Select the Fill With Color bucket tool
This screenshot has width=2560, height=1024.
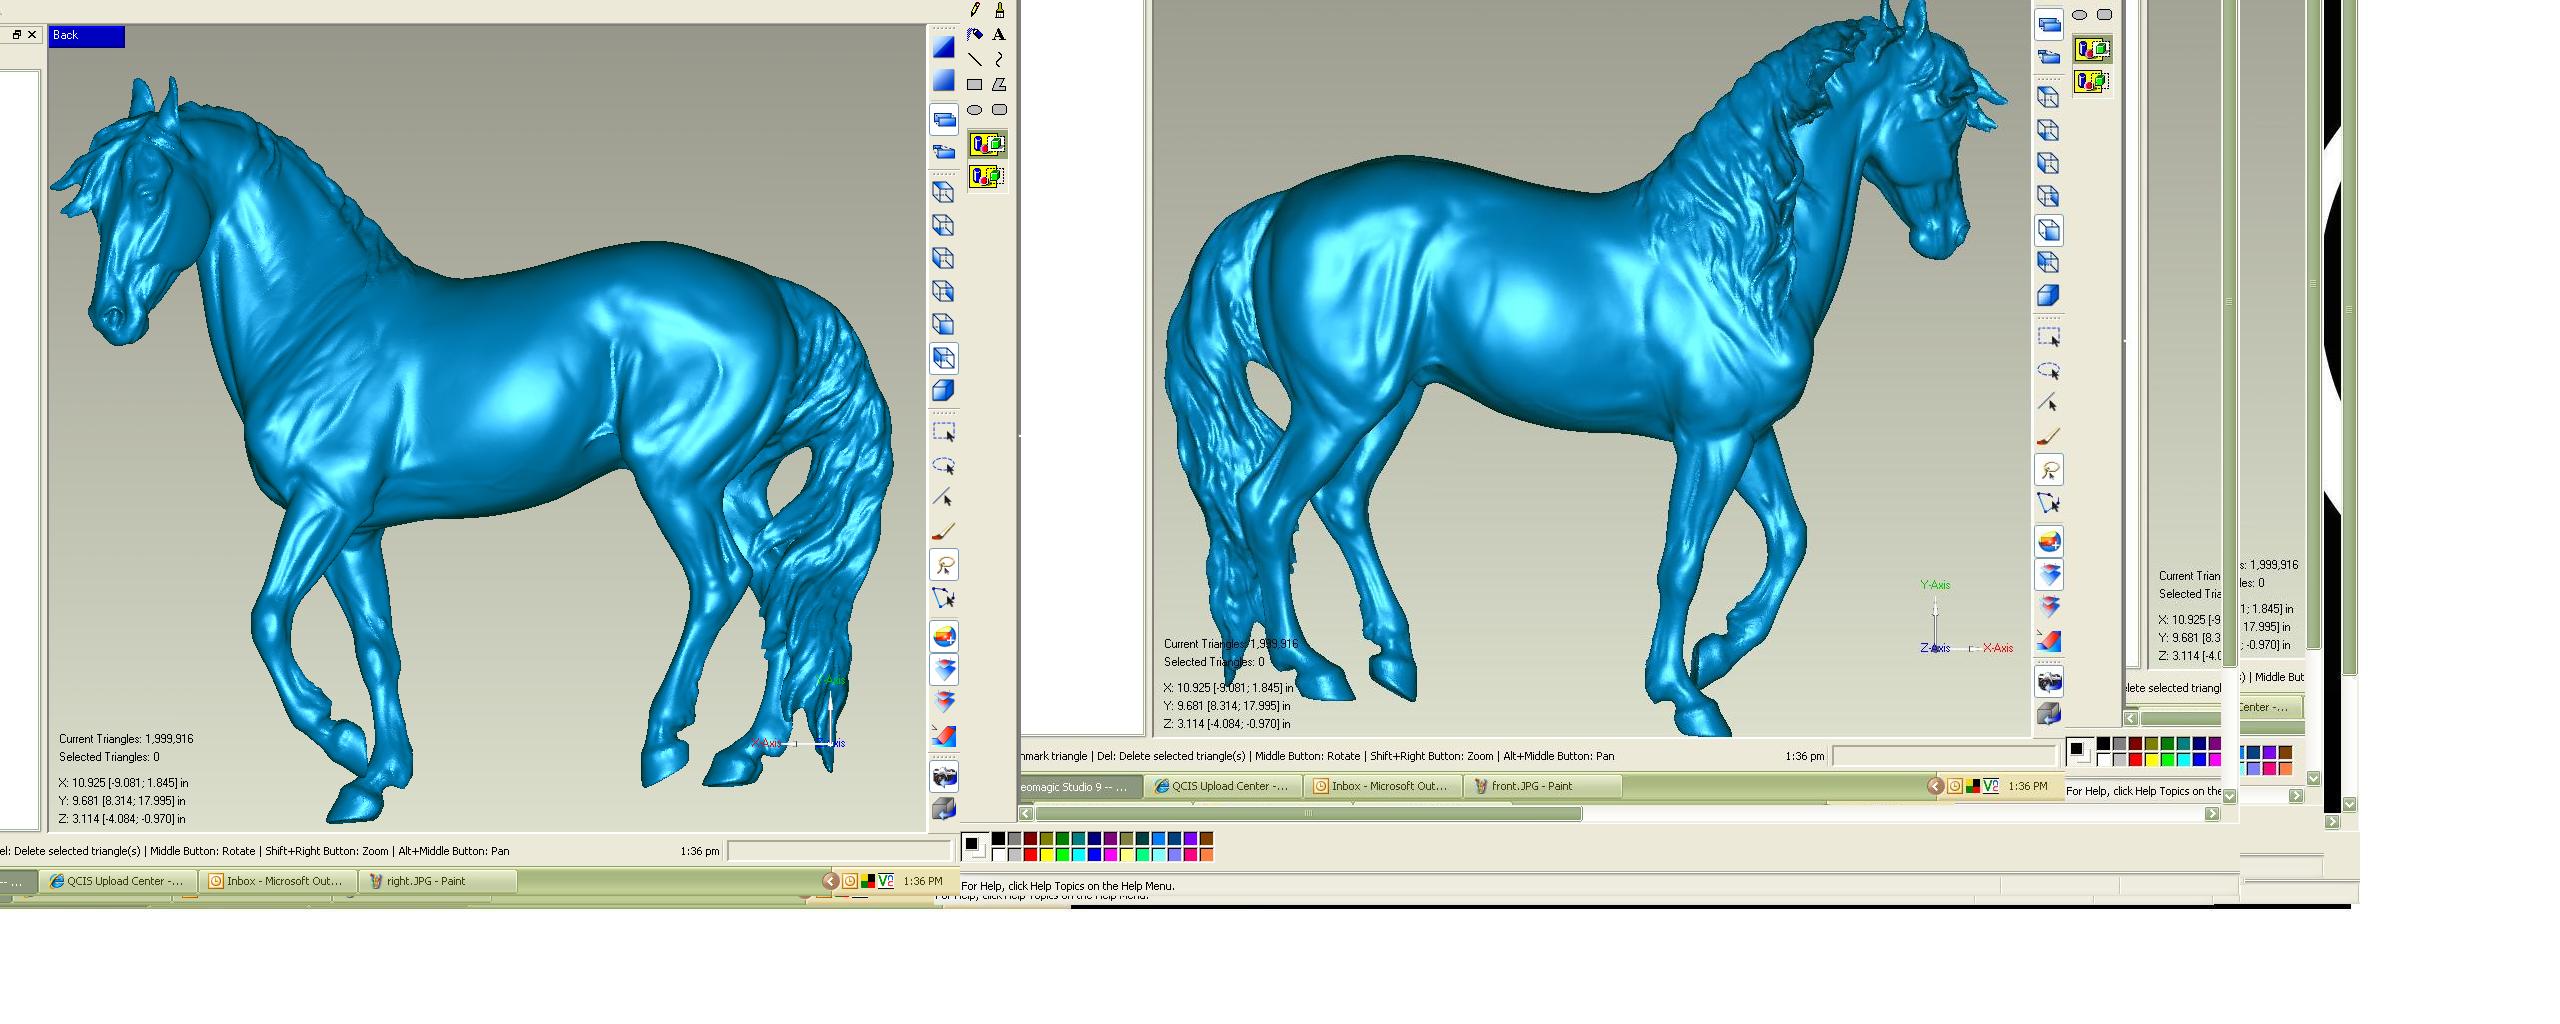975,35
